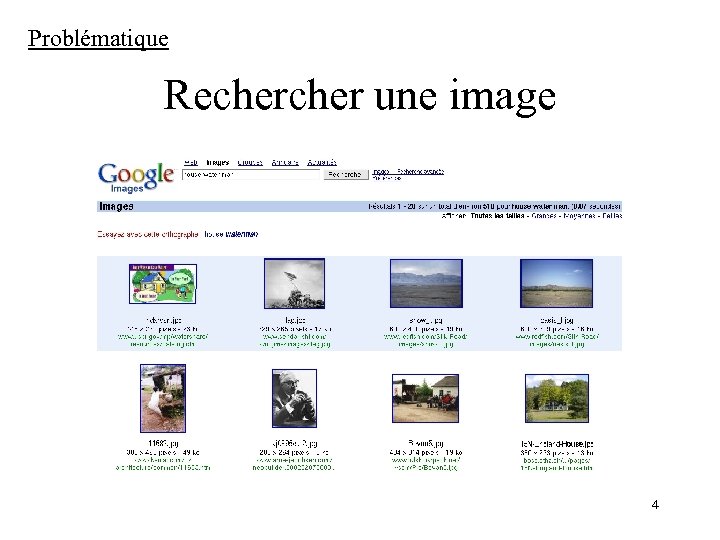
Task: Open the house among trees thumbnail
Action: point(557,398)
